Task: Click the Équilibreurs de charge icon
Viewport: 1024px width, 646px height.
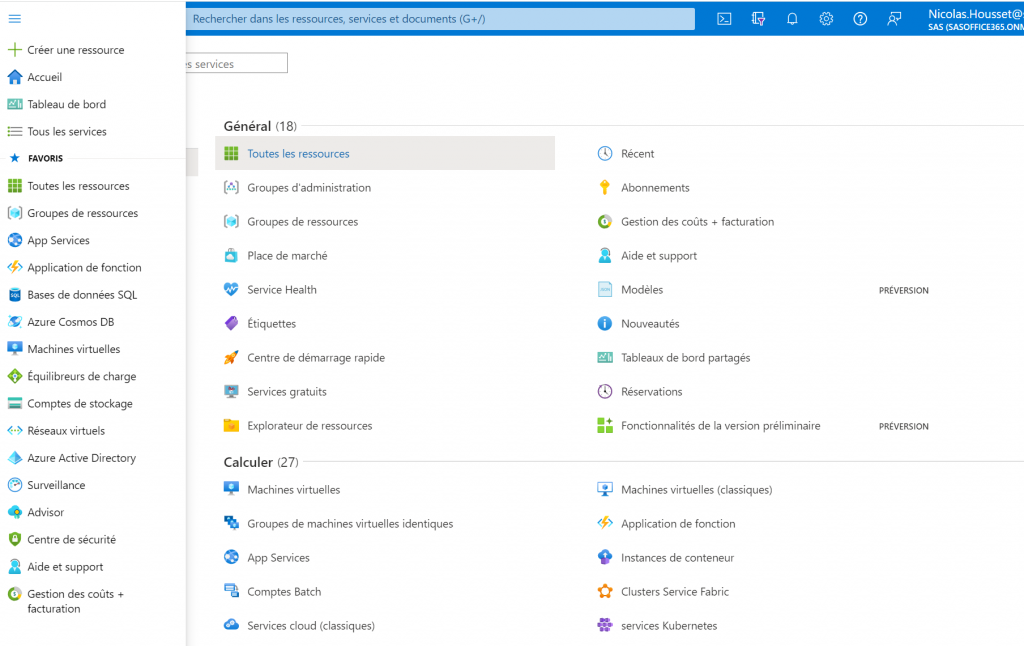Action: click(x=14, y=376)
